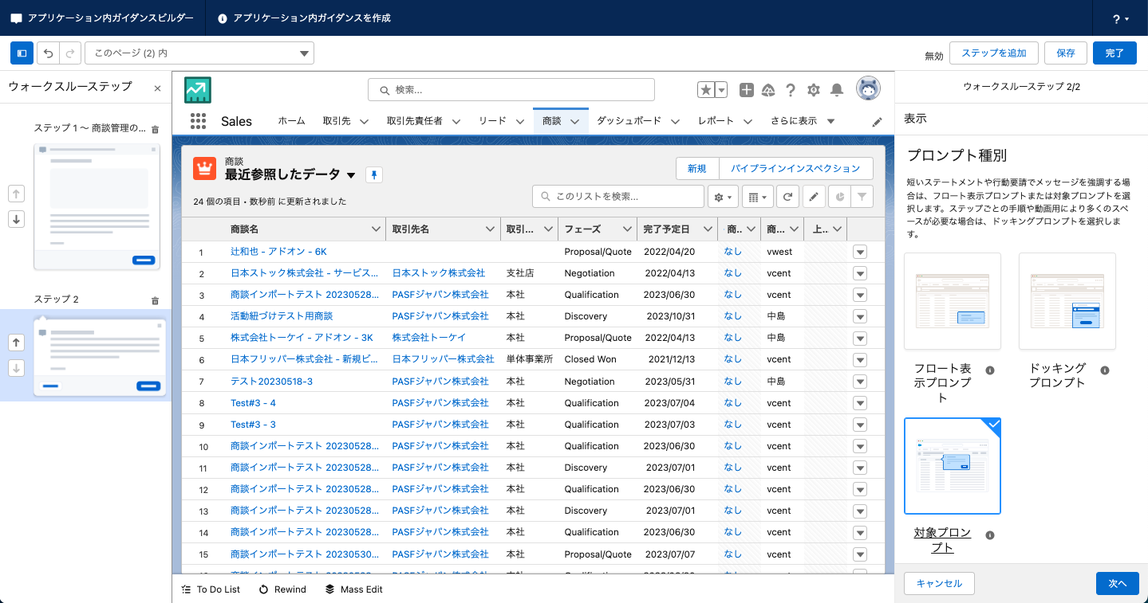This screenshot has width=1148, height=603.
Task: Undo the last builder action
Action: [x=48, y=53]
